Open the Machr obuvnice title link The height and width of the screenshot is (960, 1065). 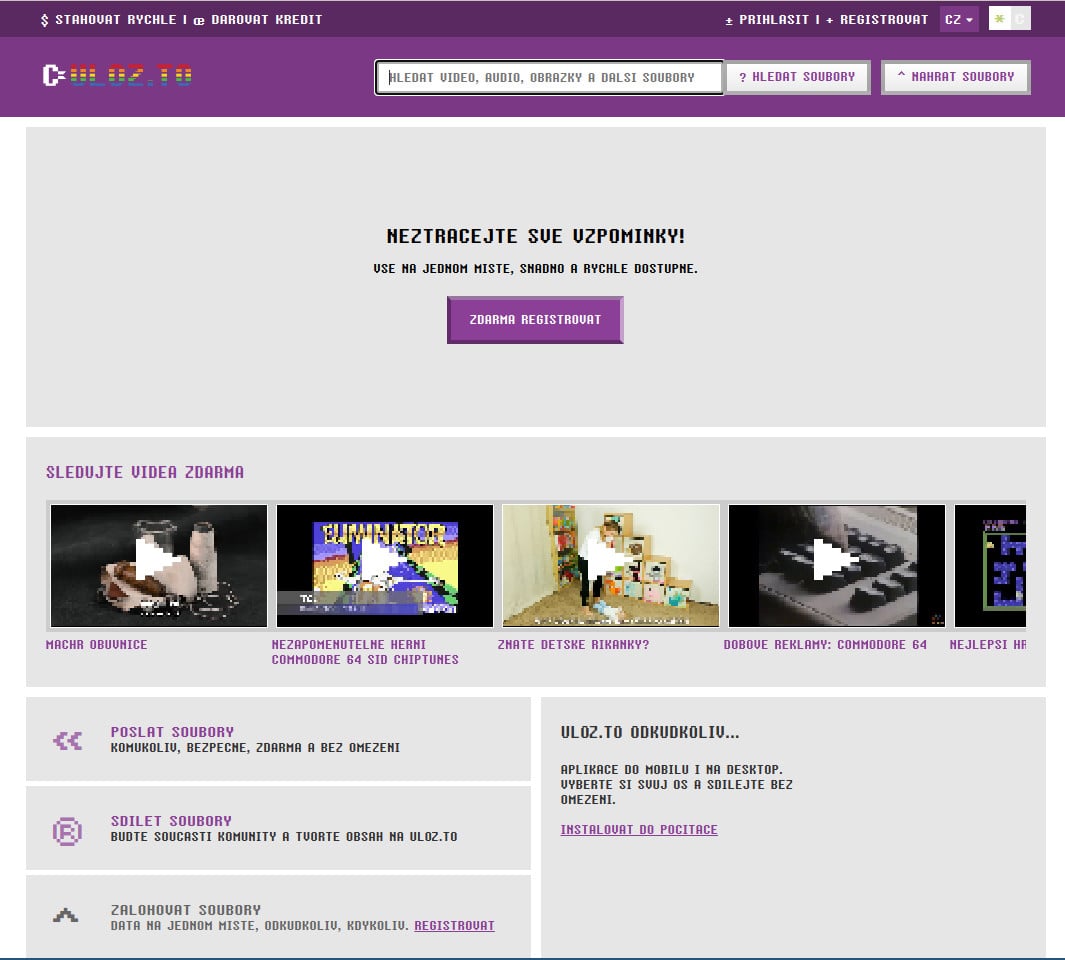[96, 644]
